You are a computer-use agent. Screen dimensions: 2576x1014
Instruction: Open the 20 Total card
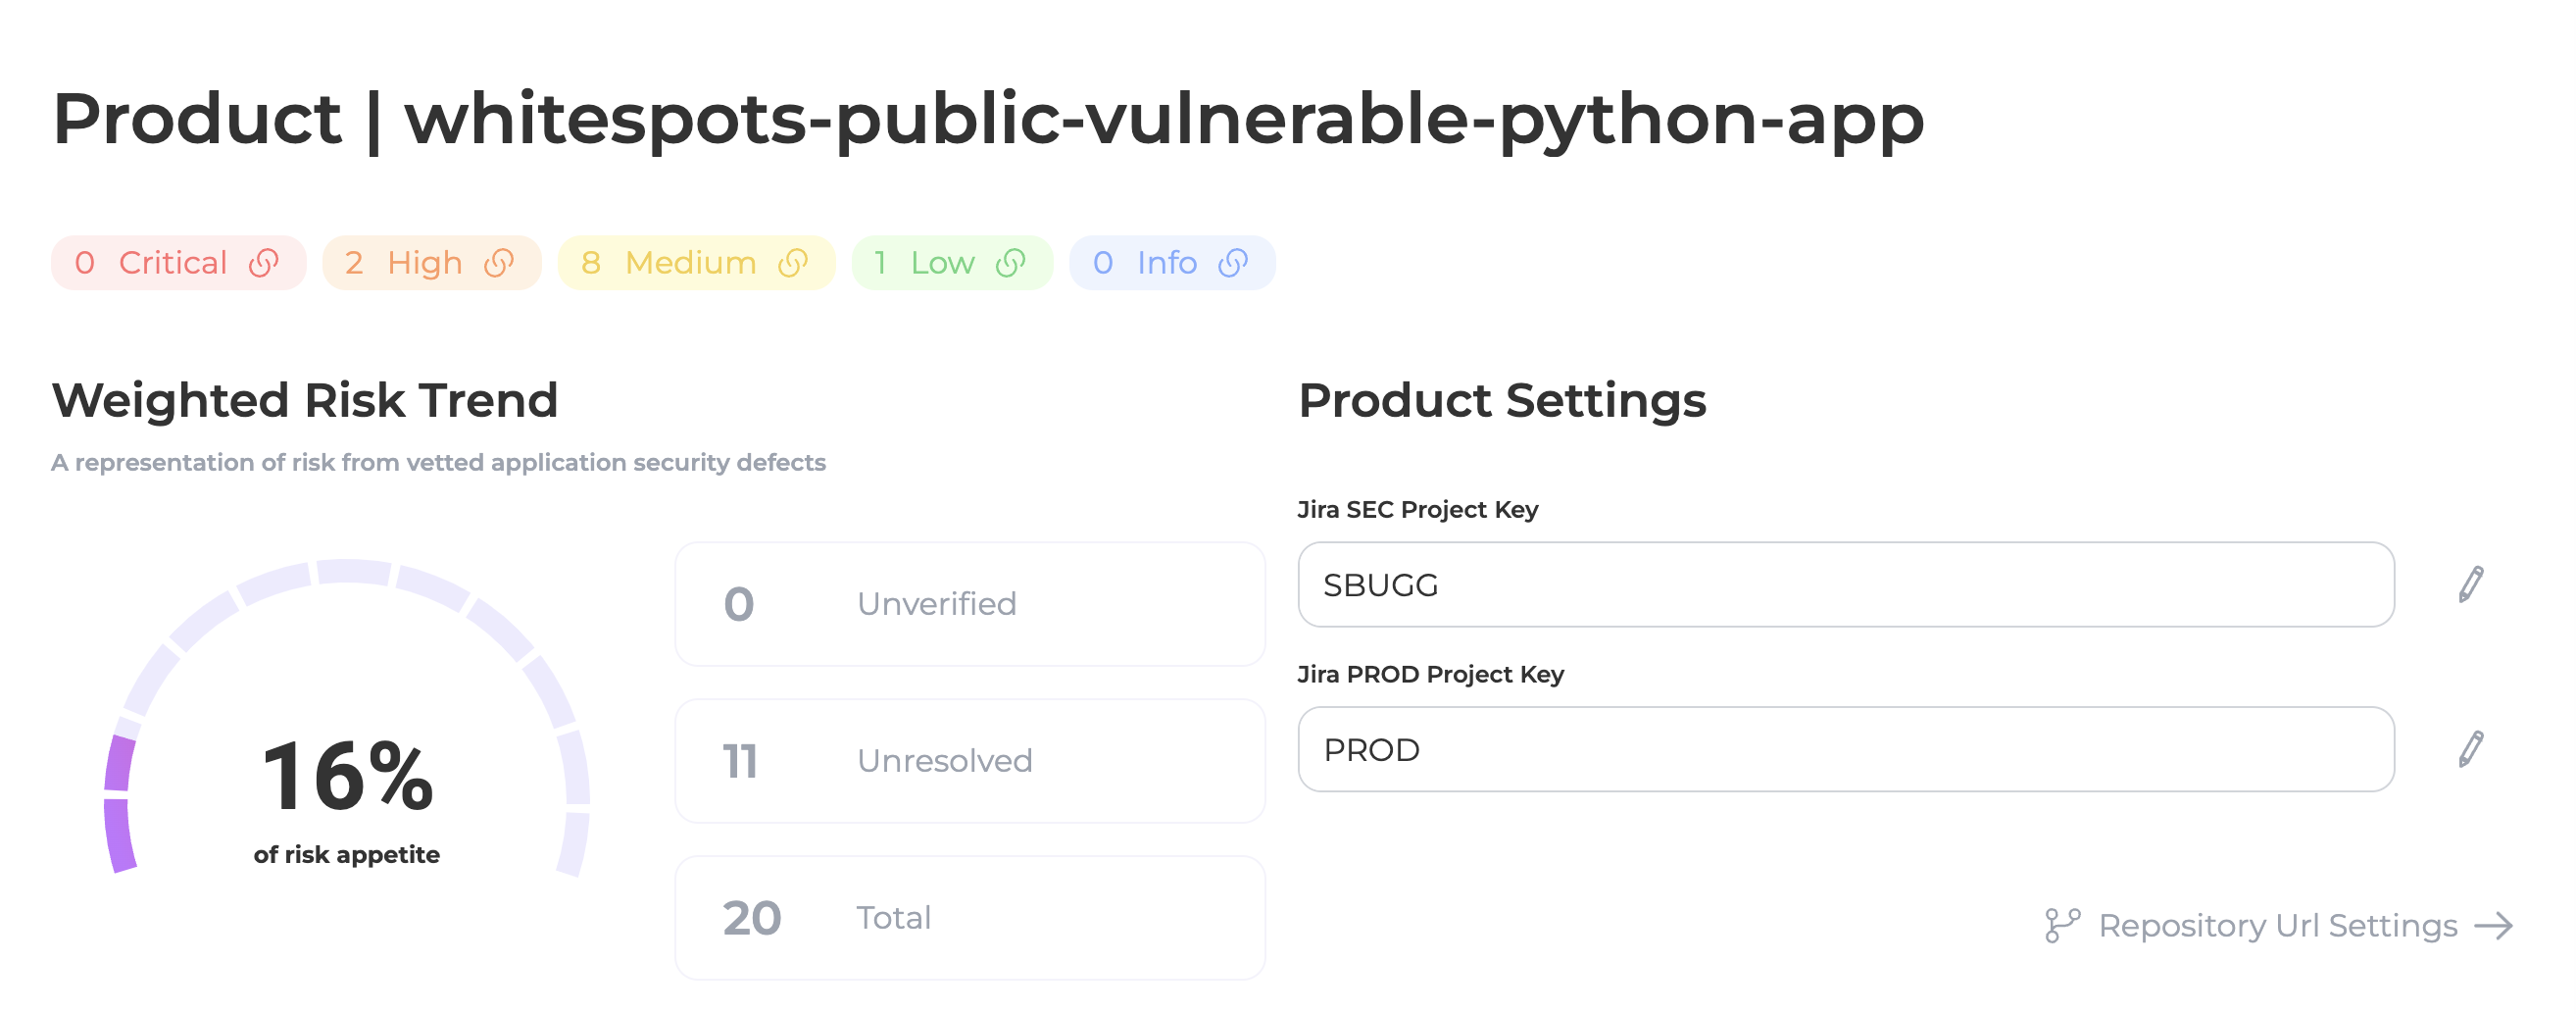(x=970, y=918)
